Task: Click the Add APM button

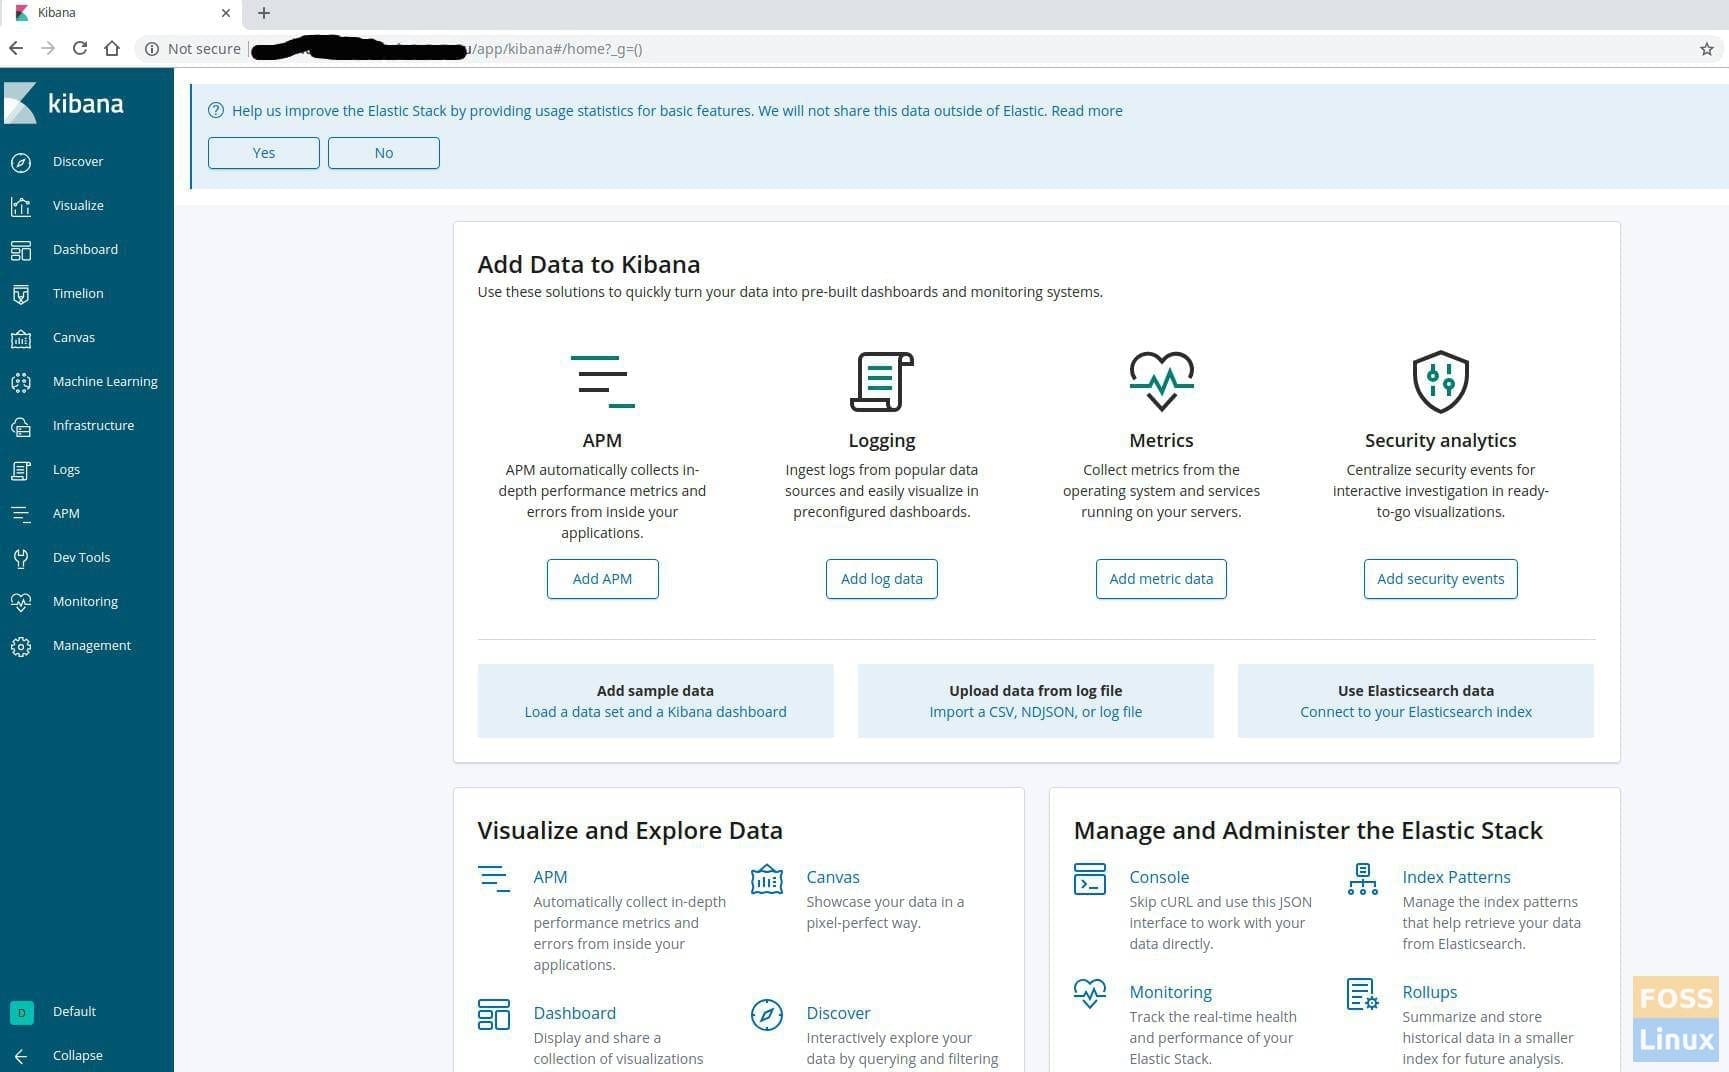Action: [602, 579]
